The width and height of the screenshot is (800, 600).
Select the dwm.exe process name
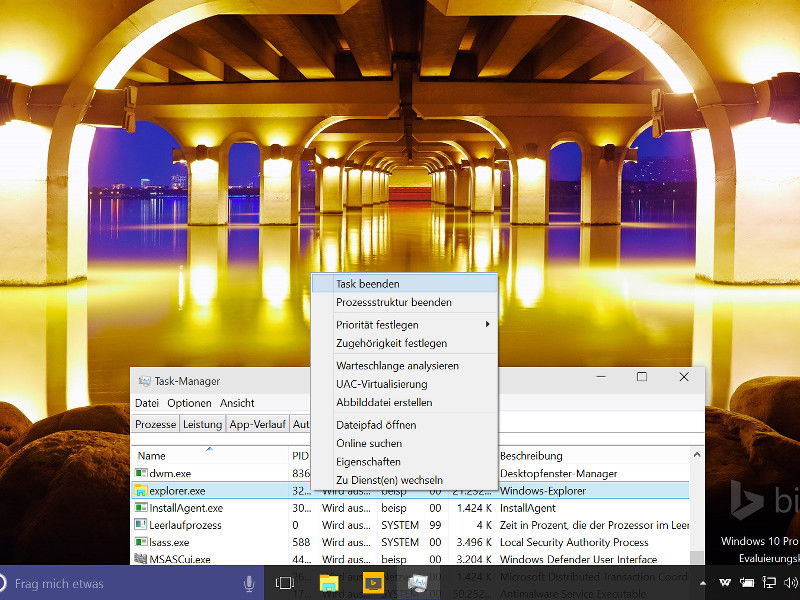pyautogui.click(x=170, y=473)
